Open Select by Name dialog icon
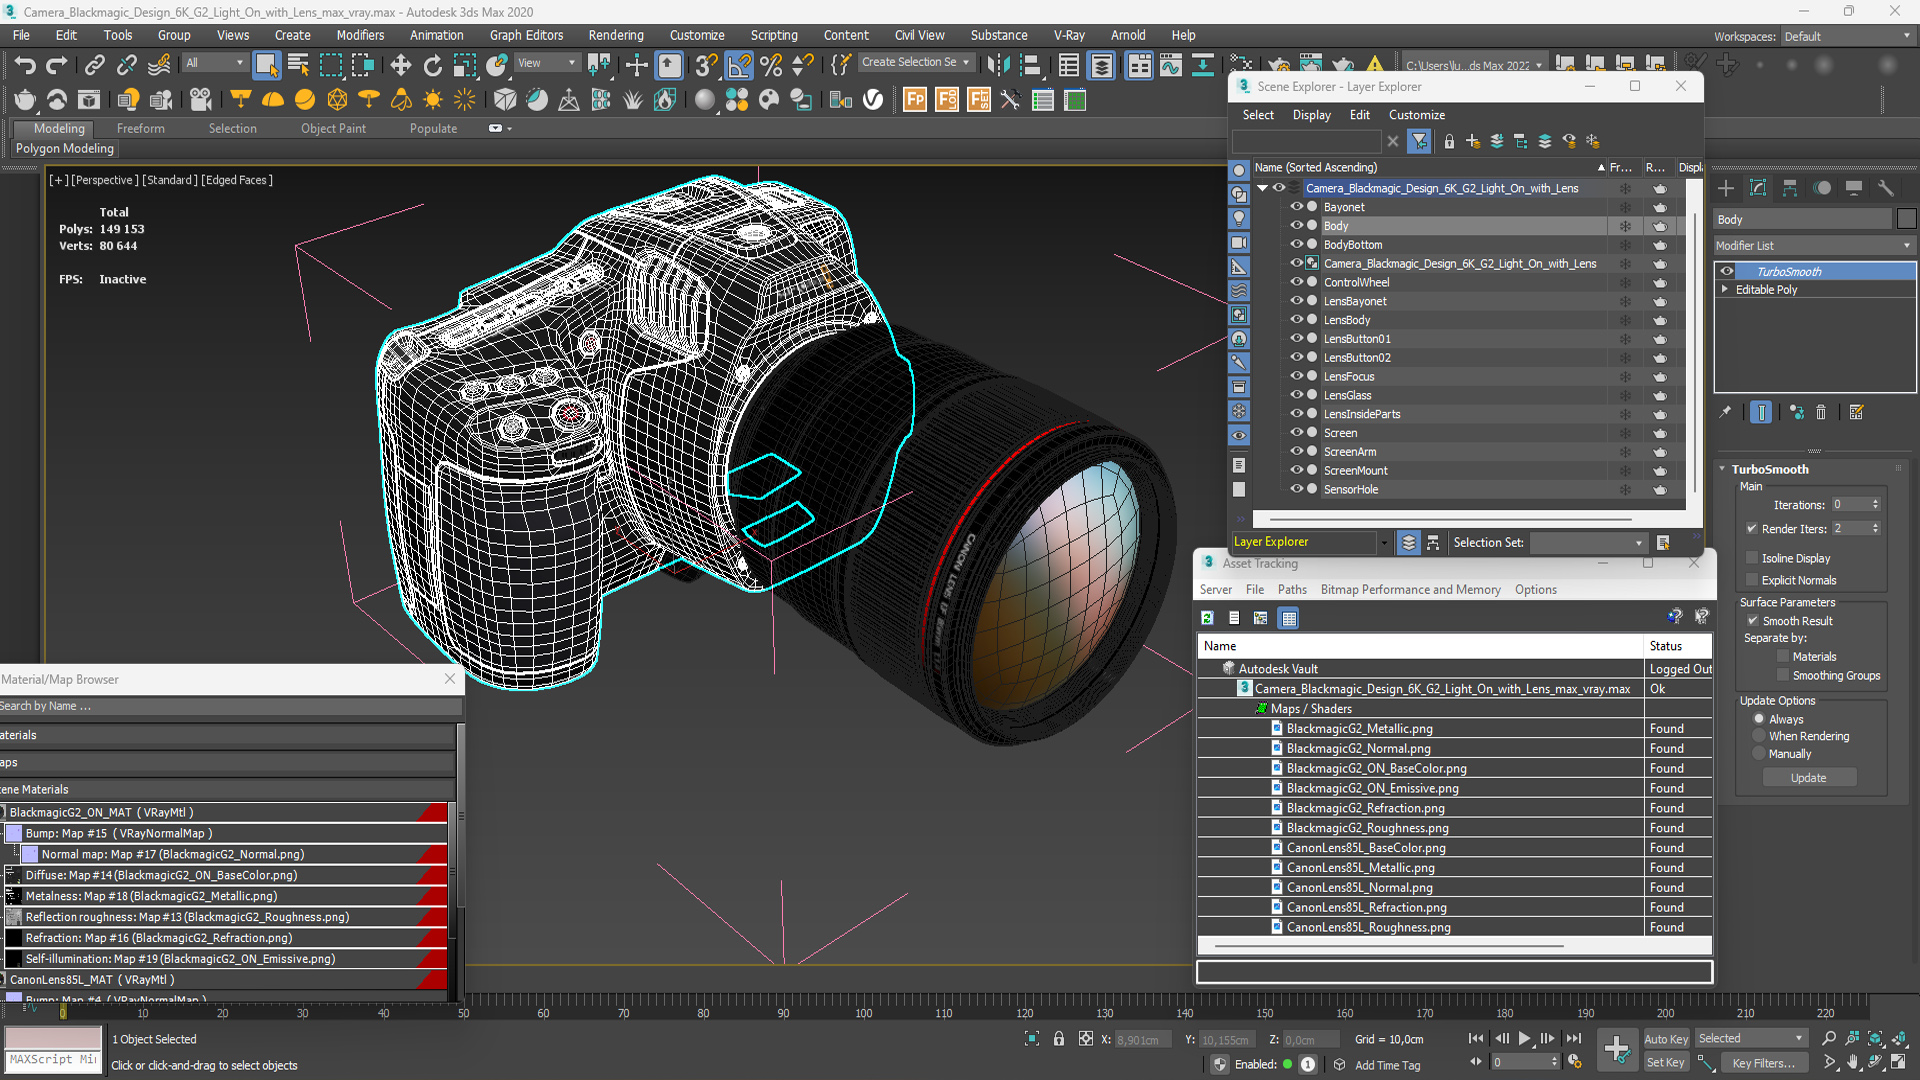Image resolution: width=1920 pixels, height=1080 pixels. 298,65
